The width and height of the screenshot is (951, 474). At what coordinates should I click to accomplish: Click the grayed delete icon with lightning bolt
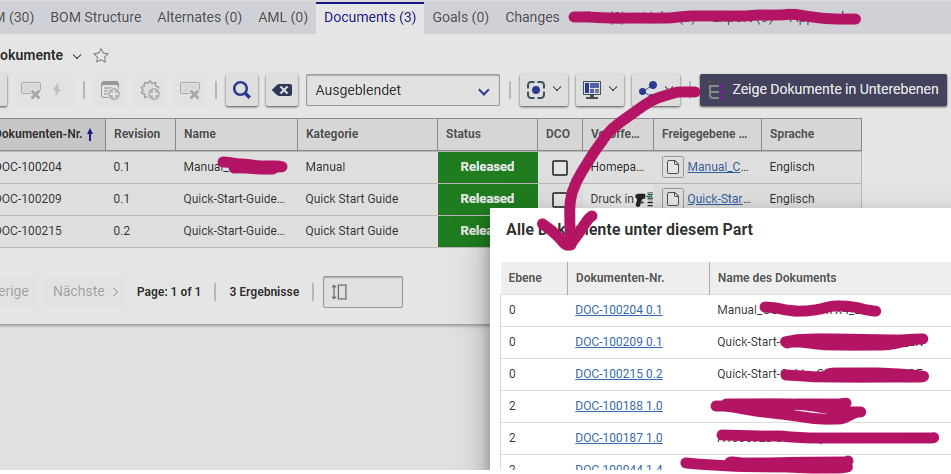41,90
